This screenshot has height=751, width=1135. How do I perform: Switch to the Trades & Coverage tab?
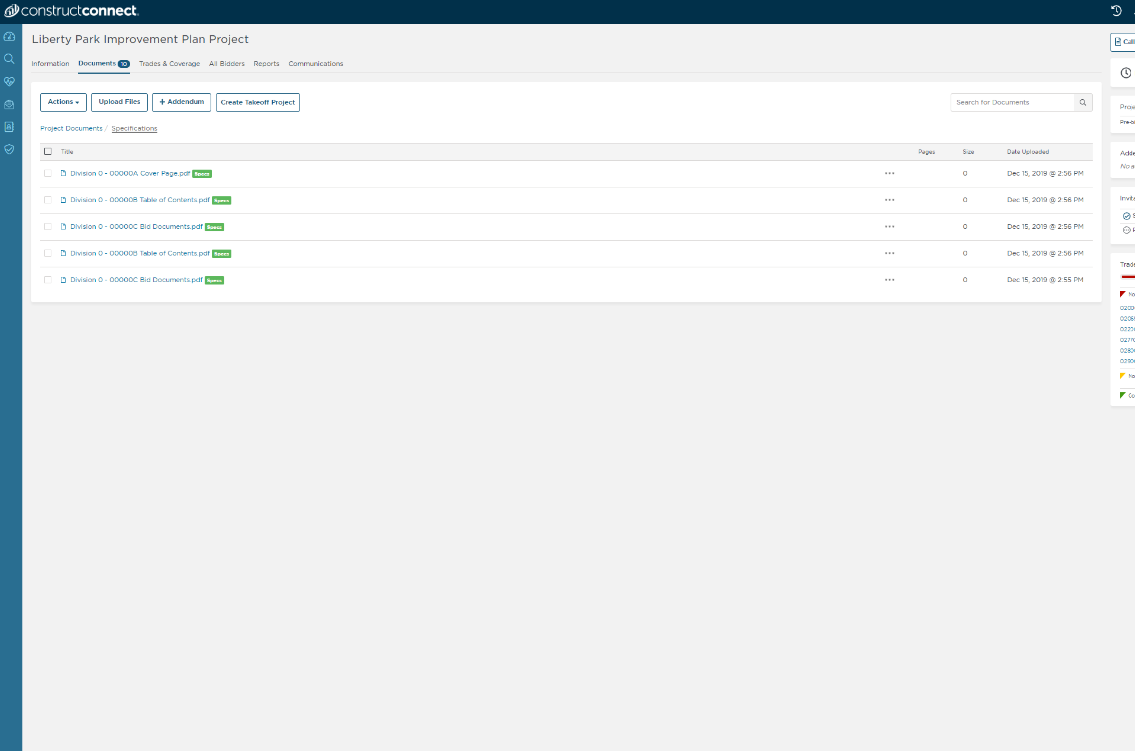click(x=169, y=63)
